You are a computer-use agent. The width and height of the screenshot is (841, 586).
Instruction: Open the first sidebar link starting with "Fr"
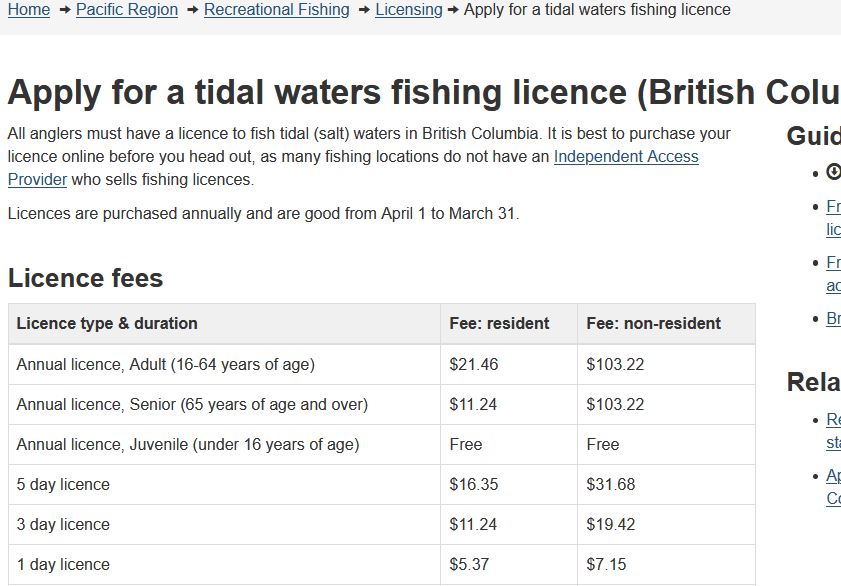(x=833, y=218)
